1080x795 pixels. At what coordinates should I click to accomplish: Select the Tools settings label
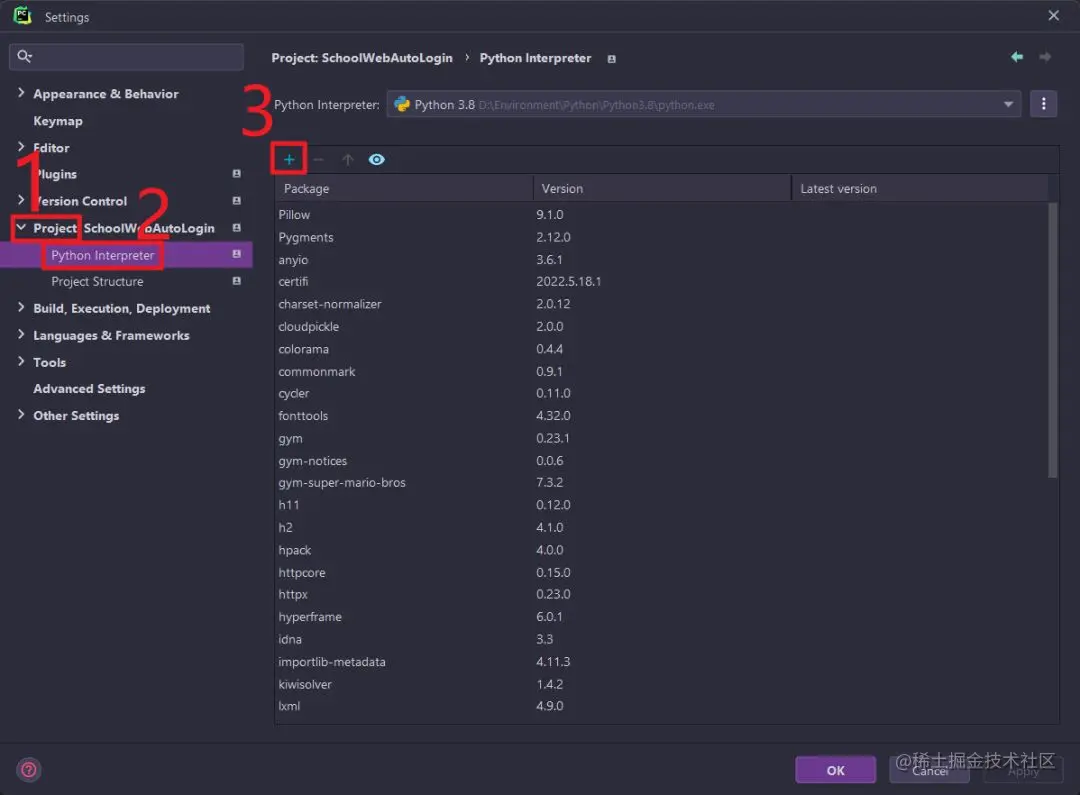(x=50, y=362)
